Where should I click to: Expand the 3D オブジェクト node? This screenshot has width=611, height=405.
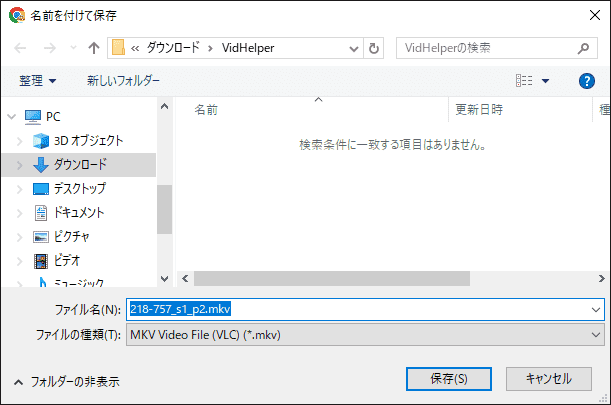pos(19,141)
